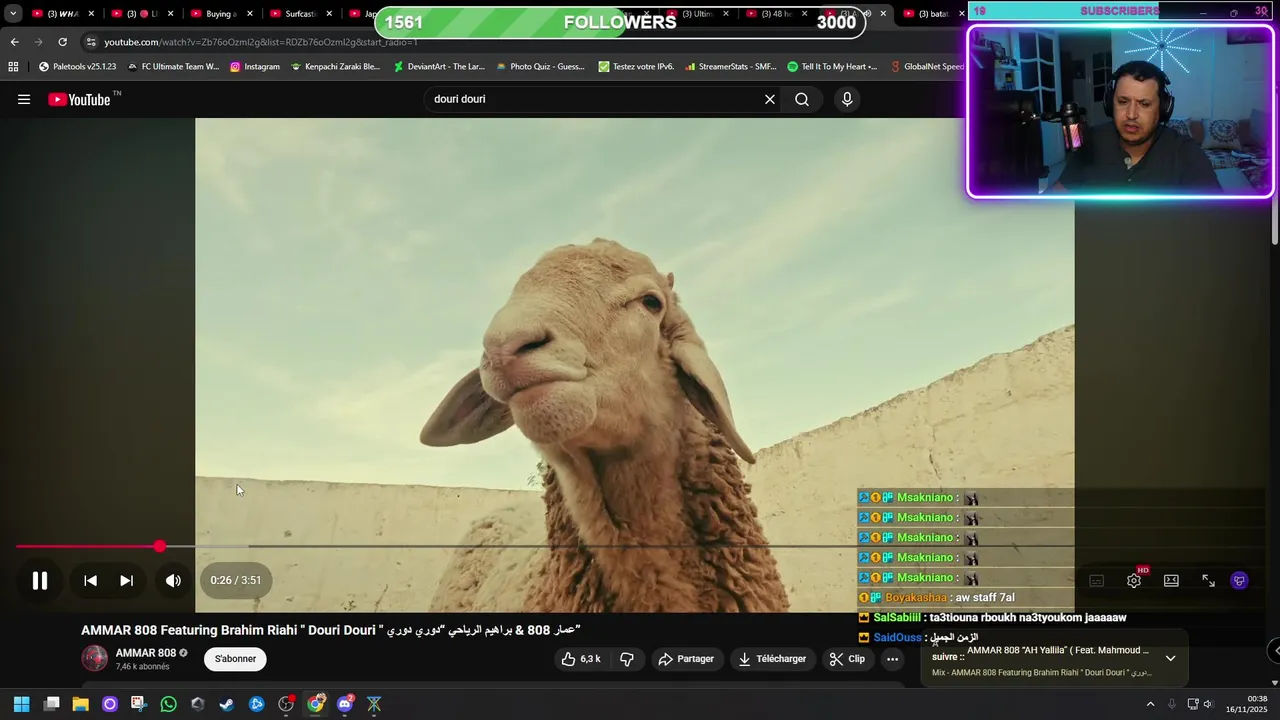Viewport: 1280px width, 720px height.
Task: Open the bookmarks apps grid icon
Action: [13, 67]
